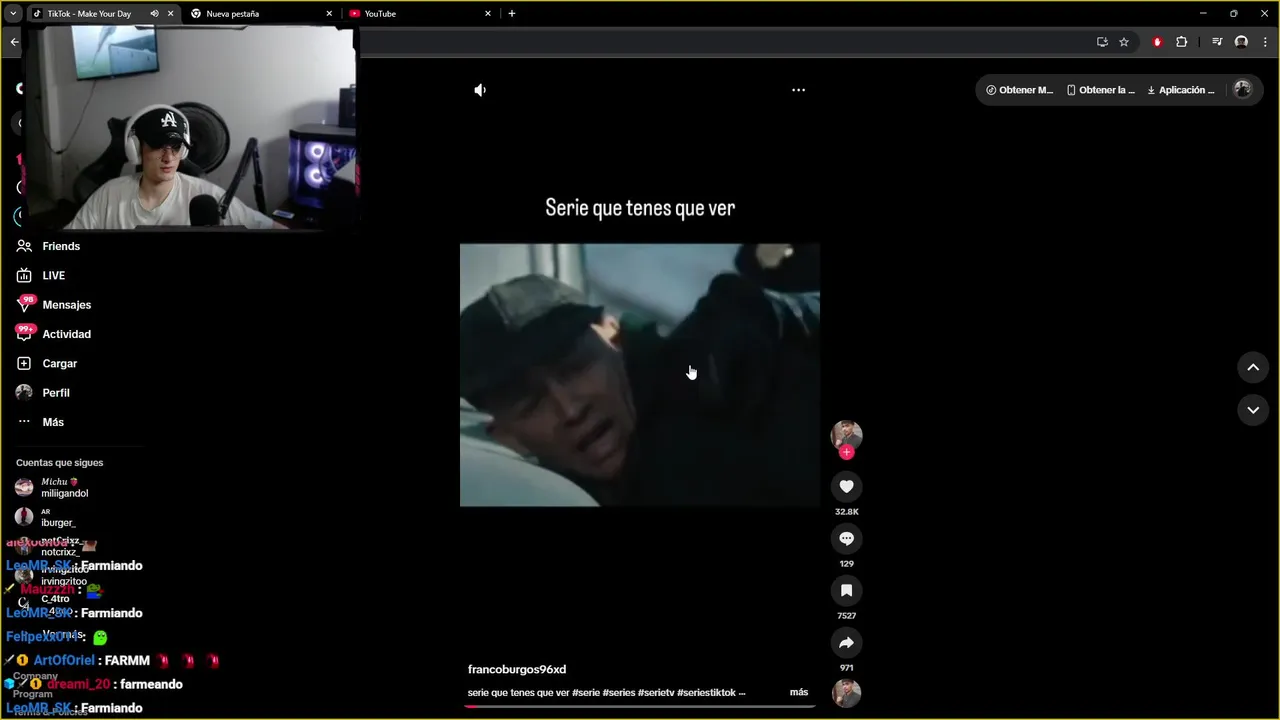Share the video with the arrow icon
Screen dimensions: 1280x720
tap(846, 642)
